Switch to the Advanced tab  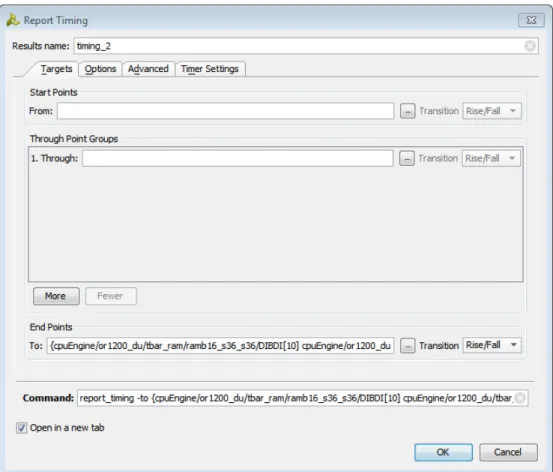pos(148,69)
